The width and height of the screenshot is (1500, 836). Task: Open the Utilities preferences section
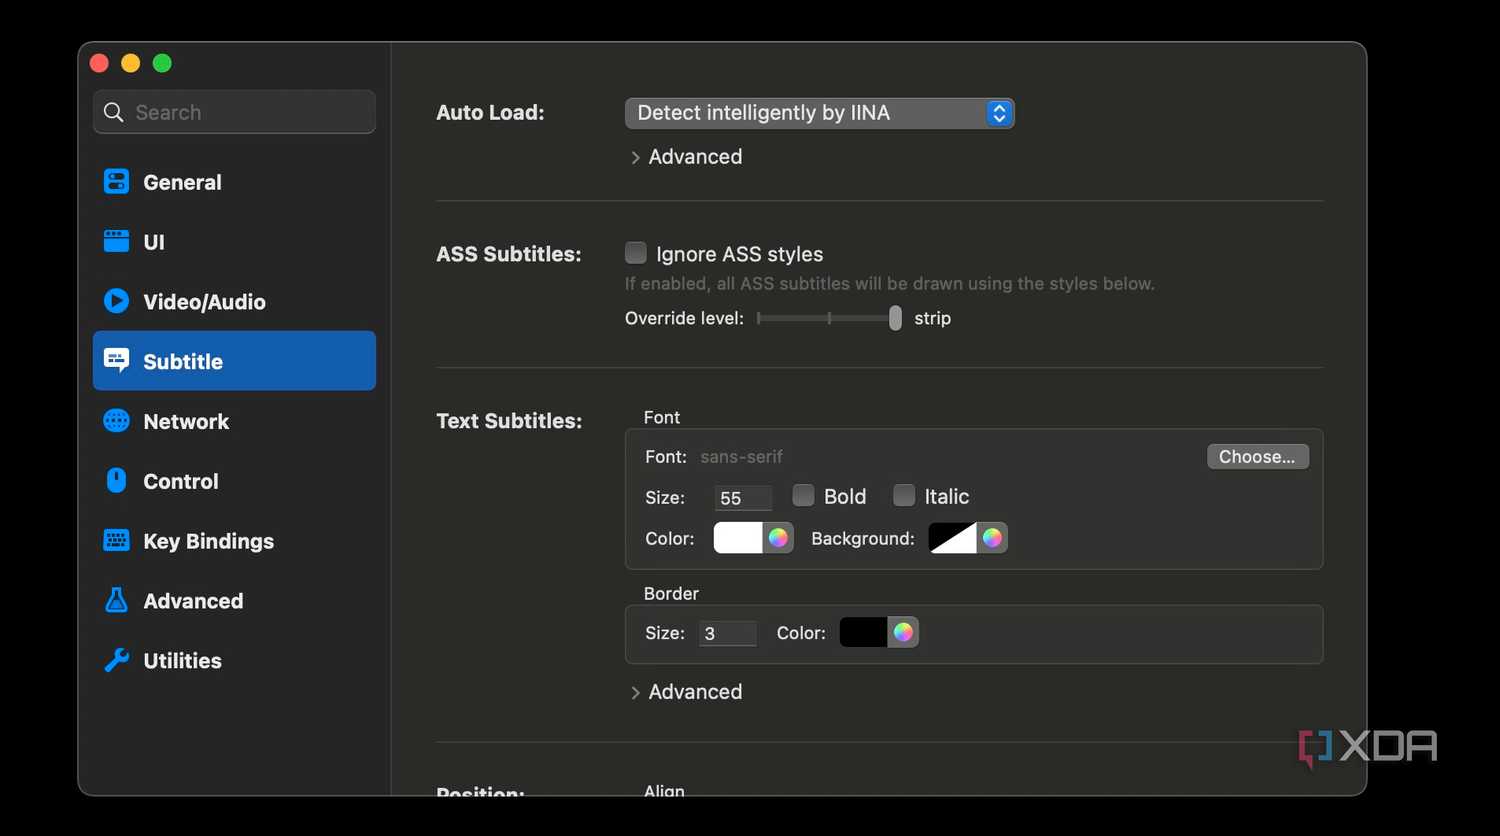pyautogui.click(x=234, y=660)
